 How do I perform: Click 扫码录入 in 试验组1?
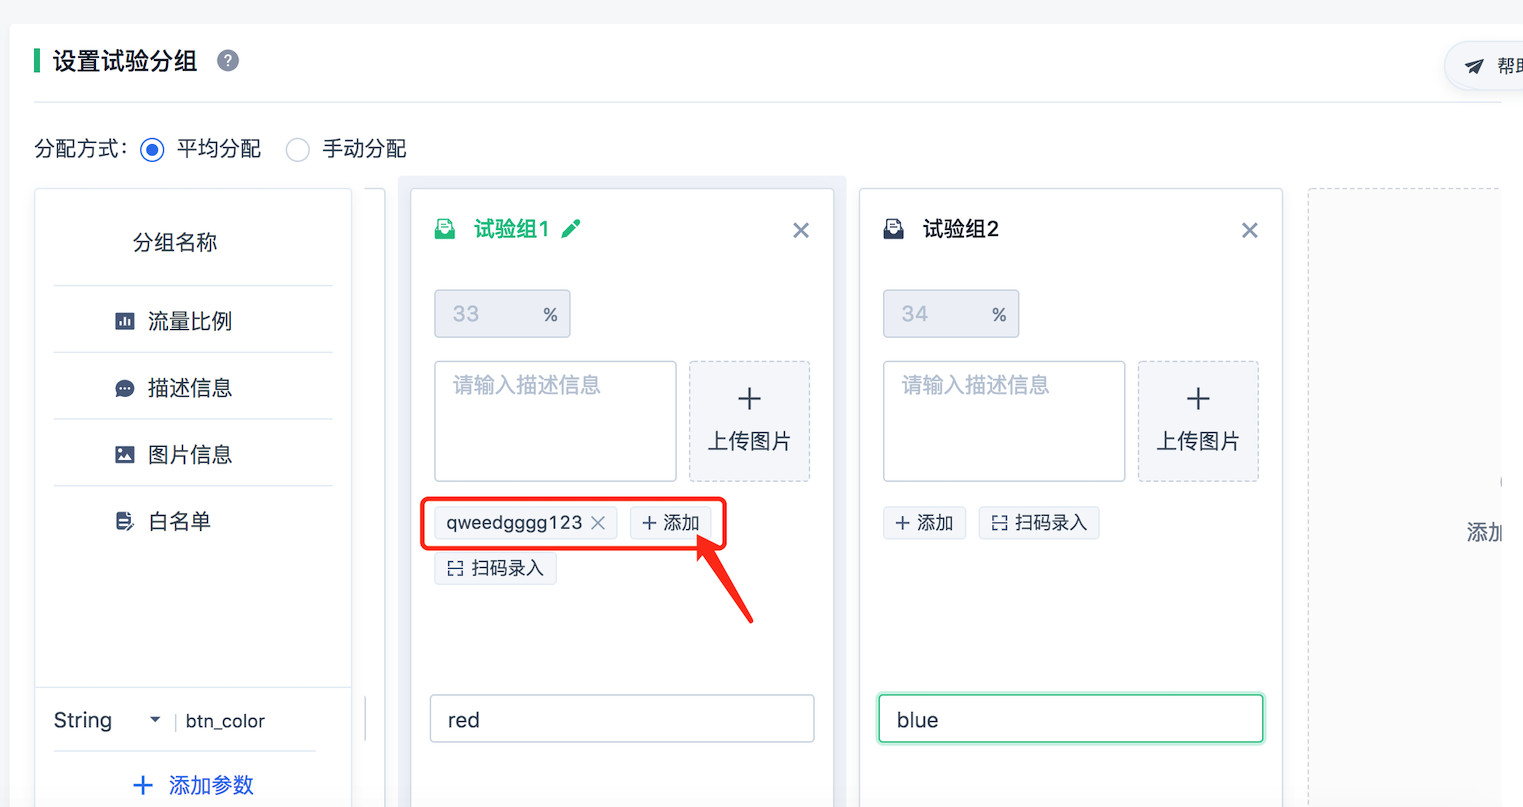tap(496, 569)
